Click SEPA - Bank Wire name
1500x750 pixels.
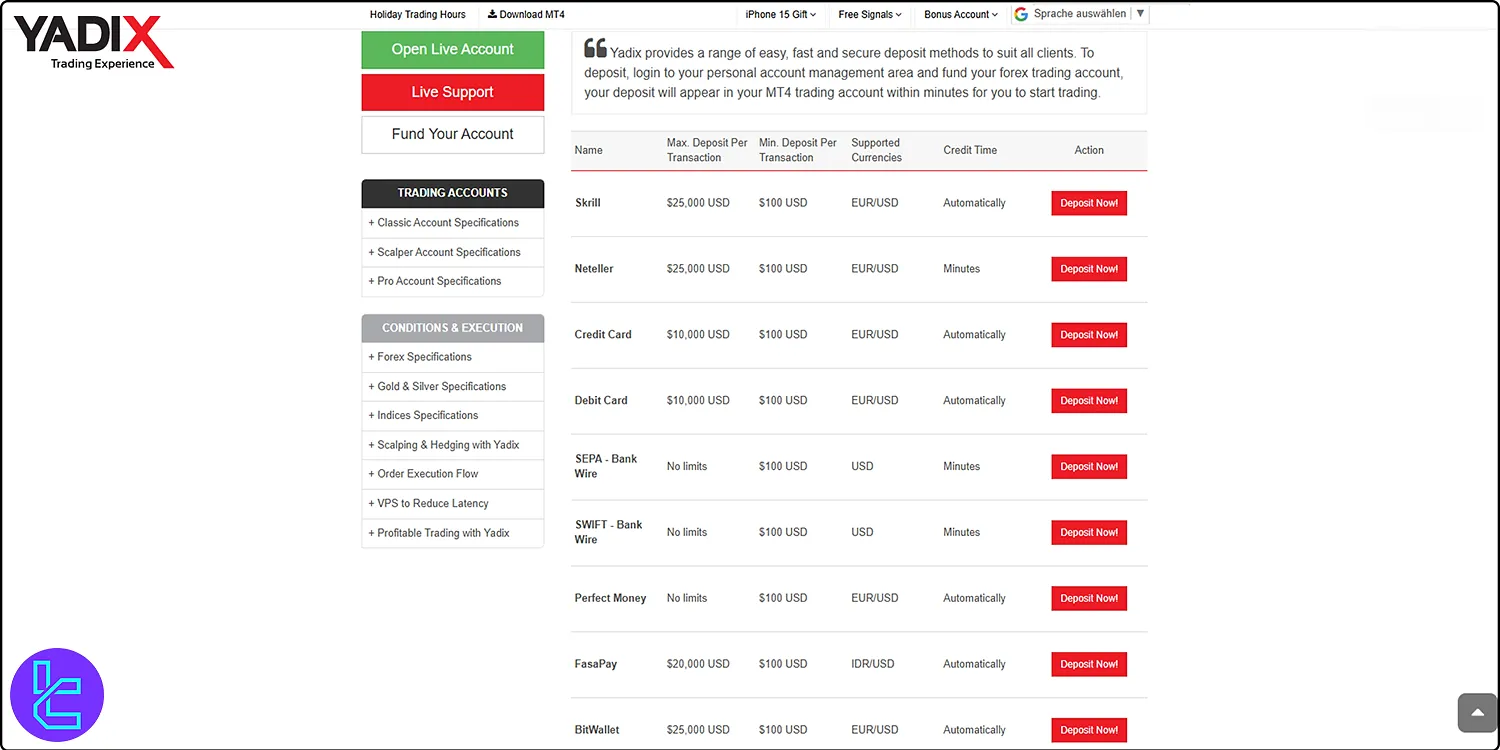tap(606, 466)
